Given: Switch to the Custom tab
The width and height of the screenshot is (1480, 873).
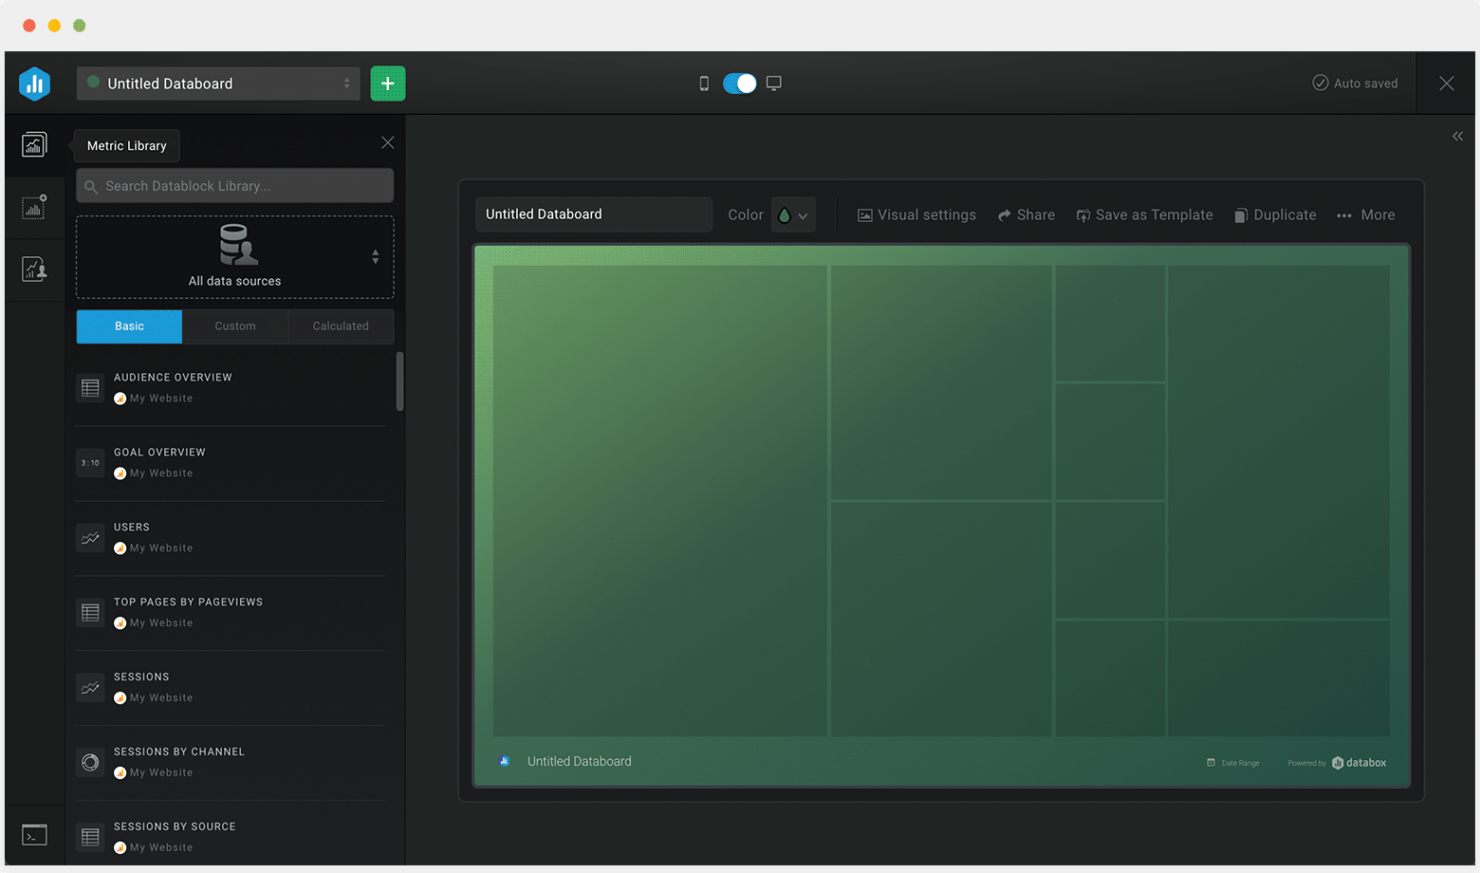Looking at the screenshot, I should coord(235,326).
